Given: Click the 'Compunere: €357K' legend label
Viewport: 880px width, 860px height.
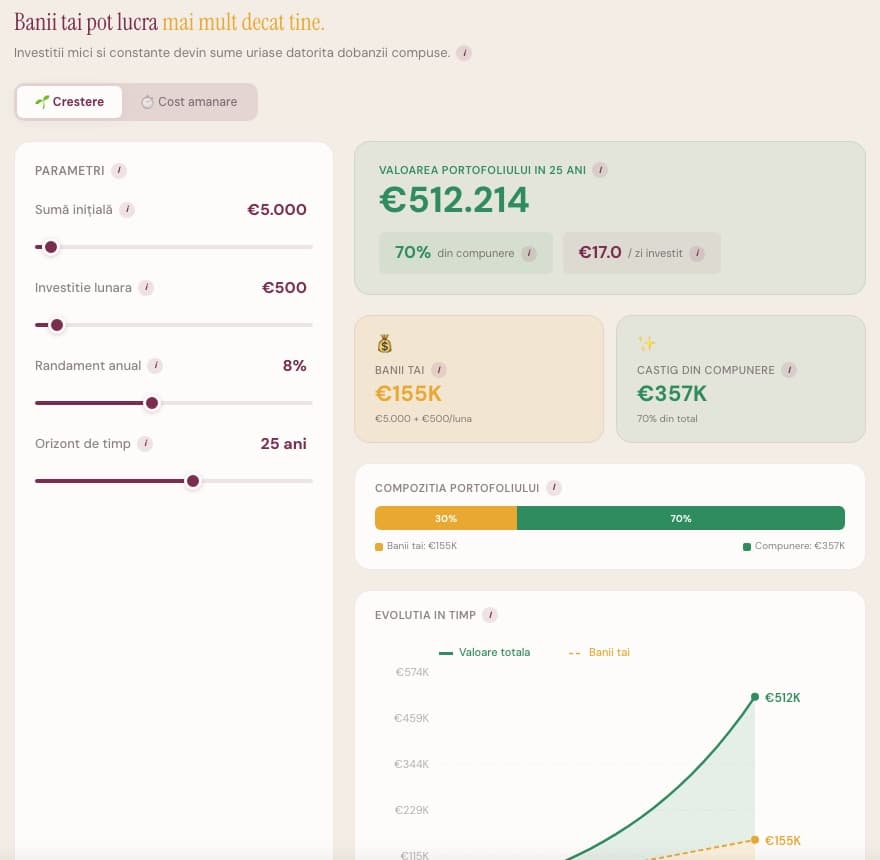Looking at the screenshot, I should point(794,546).
